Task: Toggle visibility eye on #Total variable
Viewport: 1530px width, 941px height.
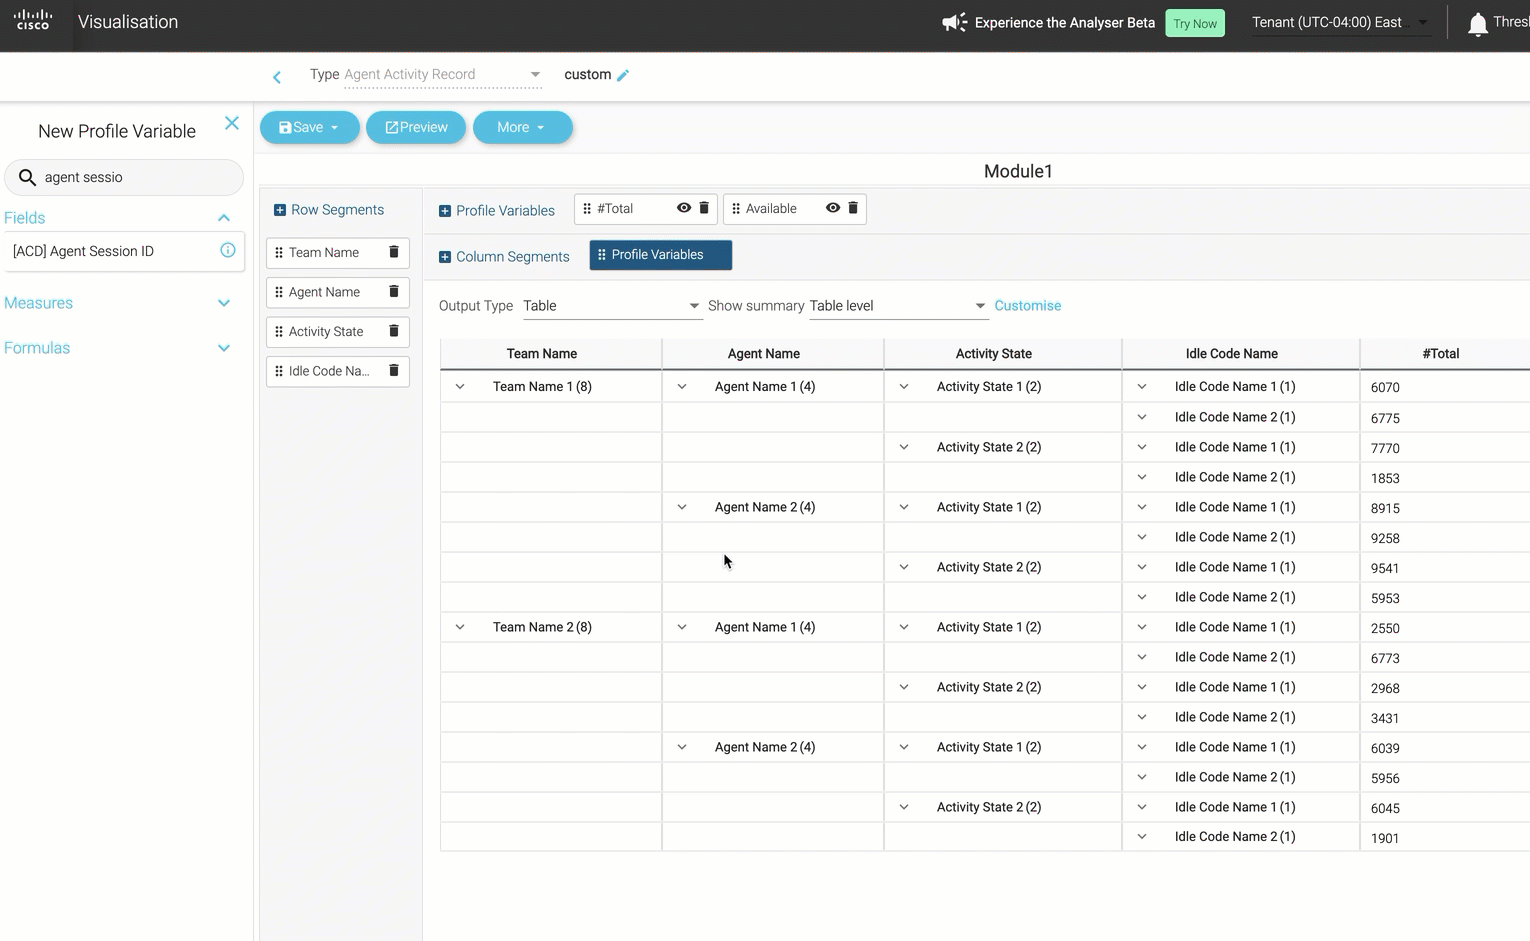Action: point(684,208)
